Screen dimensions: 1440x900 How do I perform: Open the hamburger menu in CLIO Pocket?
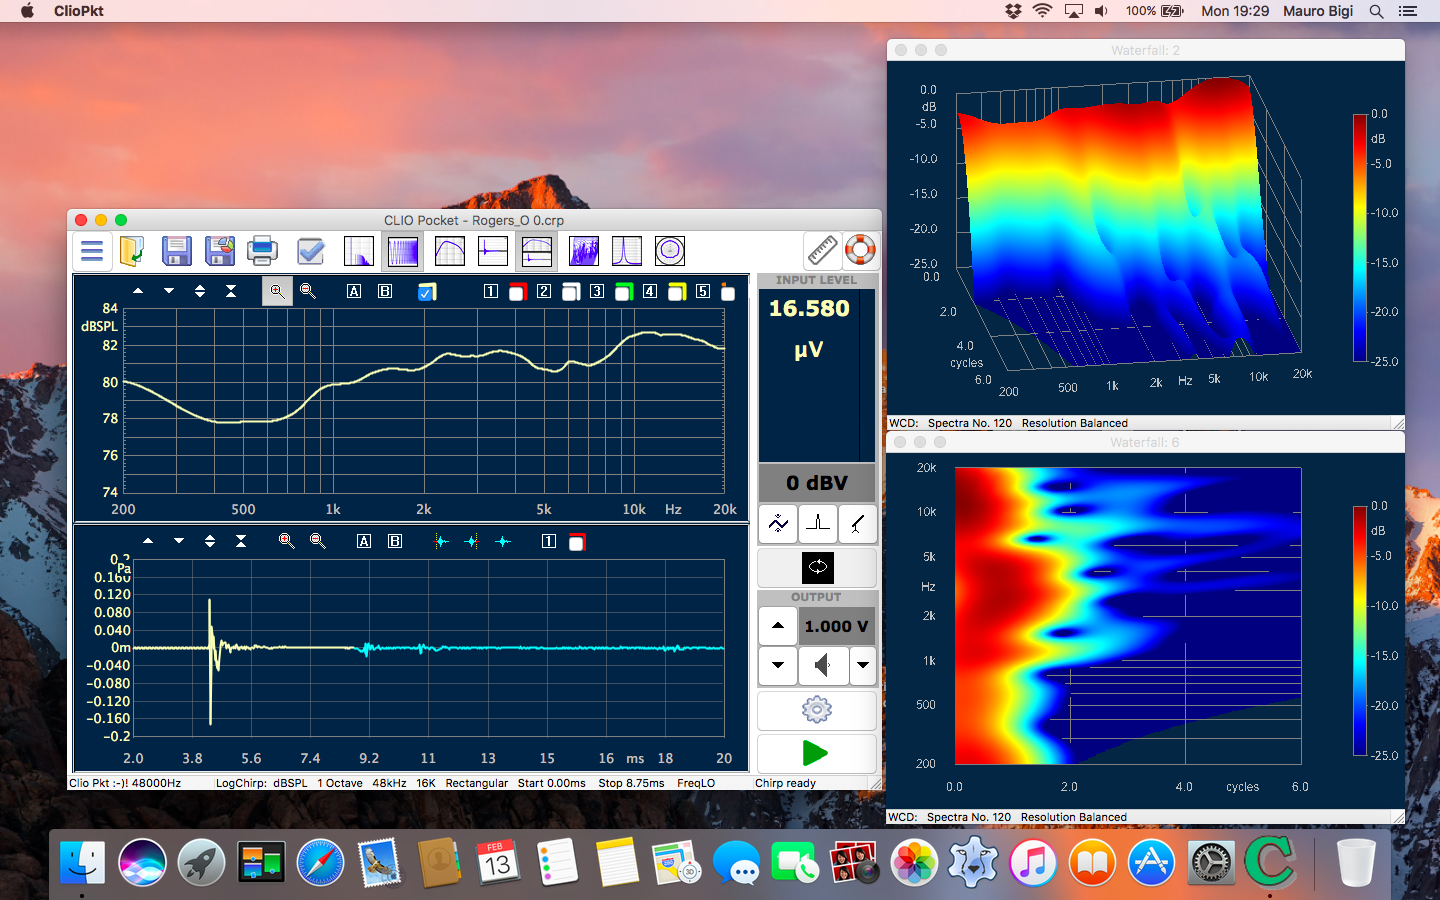(92, 251)
